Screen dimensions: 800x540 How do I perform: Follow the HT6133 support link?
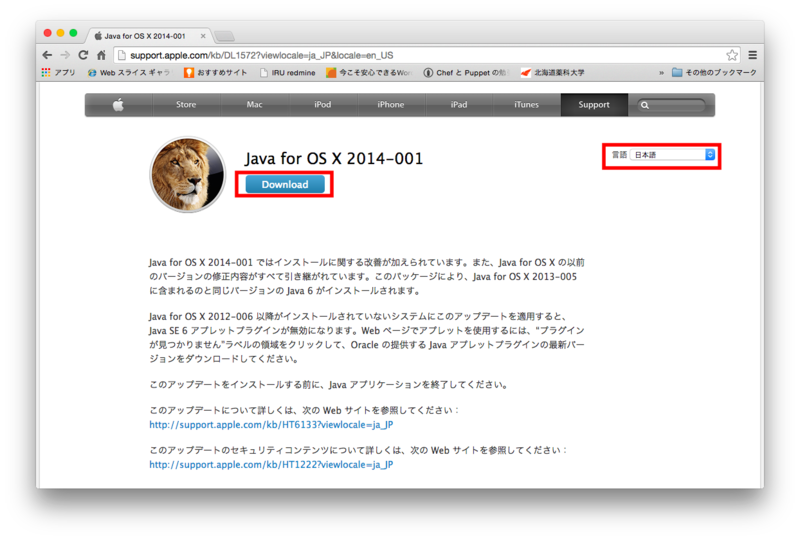click(271, 425)
